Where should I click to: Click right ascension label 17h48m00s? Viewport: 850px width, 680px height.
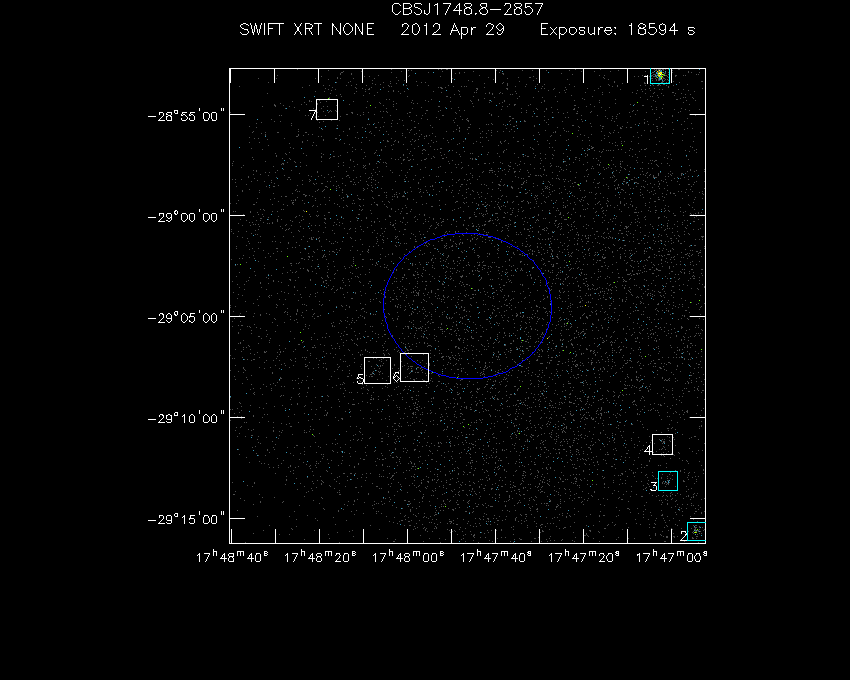tap(408, 557)
